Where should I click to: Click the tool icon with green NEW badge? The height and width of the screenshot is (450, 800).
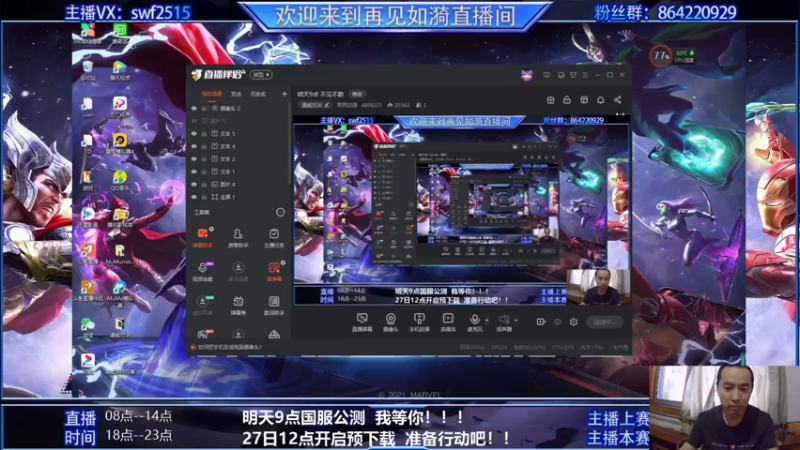(x=203, y=305)
